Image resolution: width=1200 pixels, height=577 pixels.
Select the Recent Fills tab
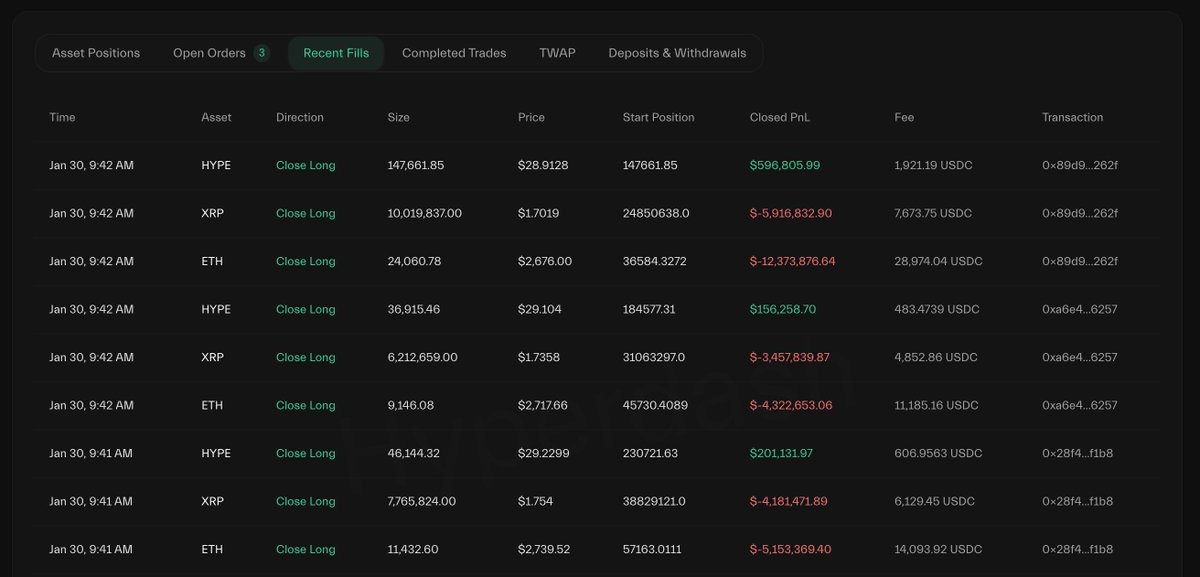point(336,53)
